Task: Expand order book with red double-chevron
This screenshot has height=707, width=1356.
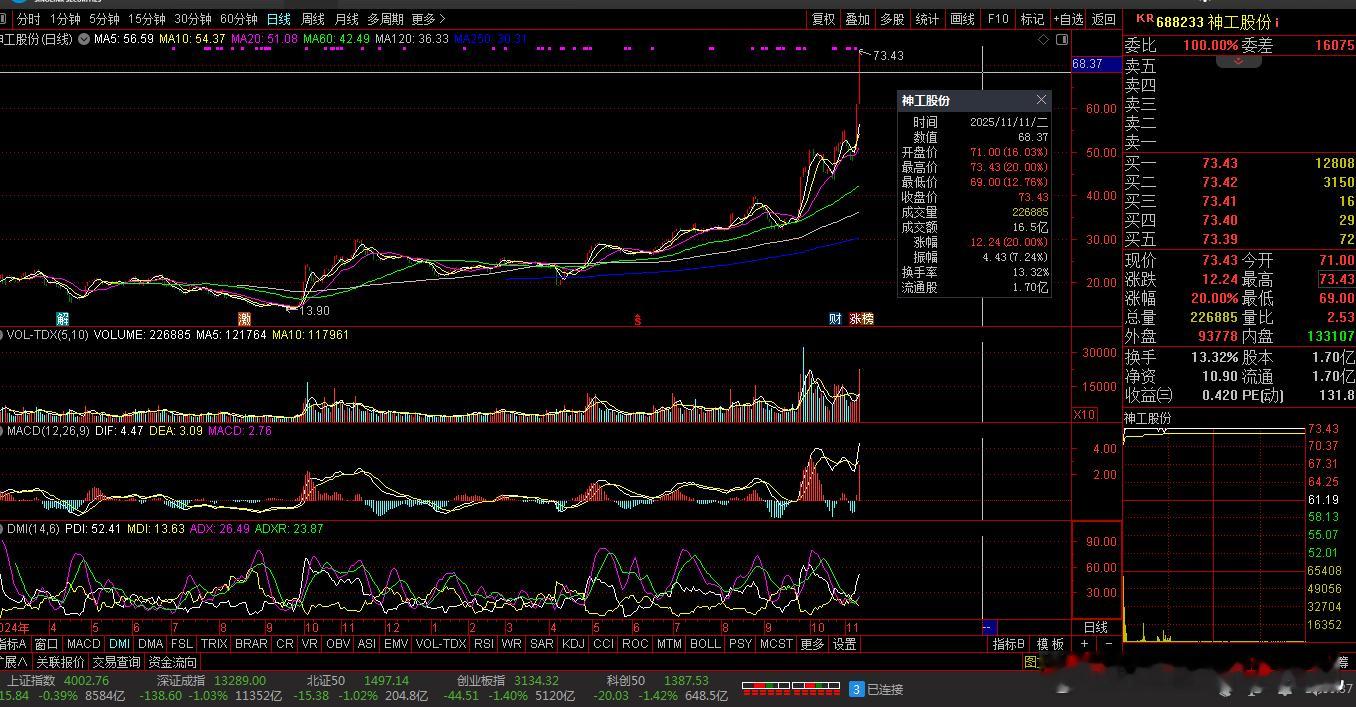Action: pyautogui.click(x=1238, y=61)
